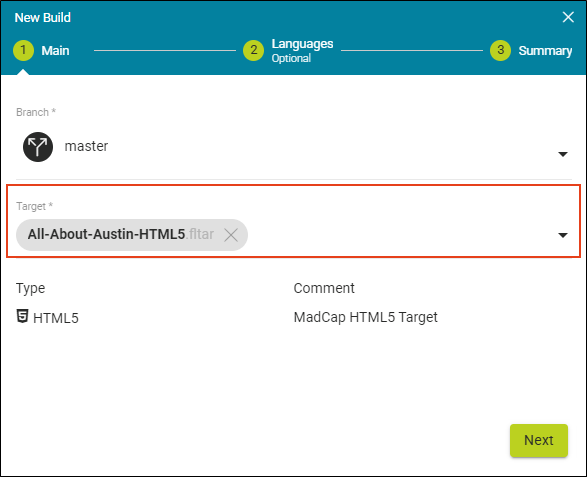Click the MadCap HTML5 Target comment text
This screenshot has width=587, height=477.
click(365, 318)
